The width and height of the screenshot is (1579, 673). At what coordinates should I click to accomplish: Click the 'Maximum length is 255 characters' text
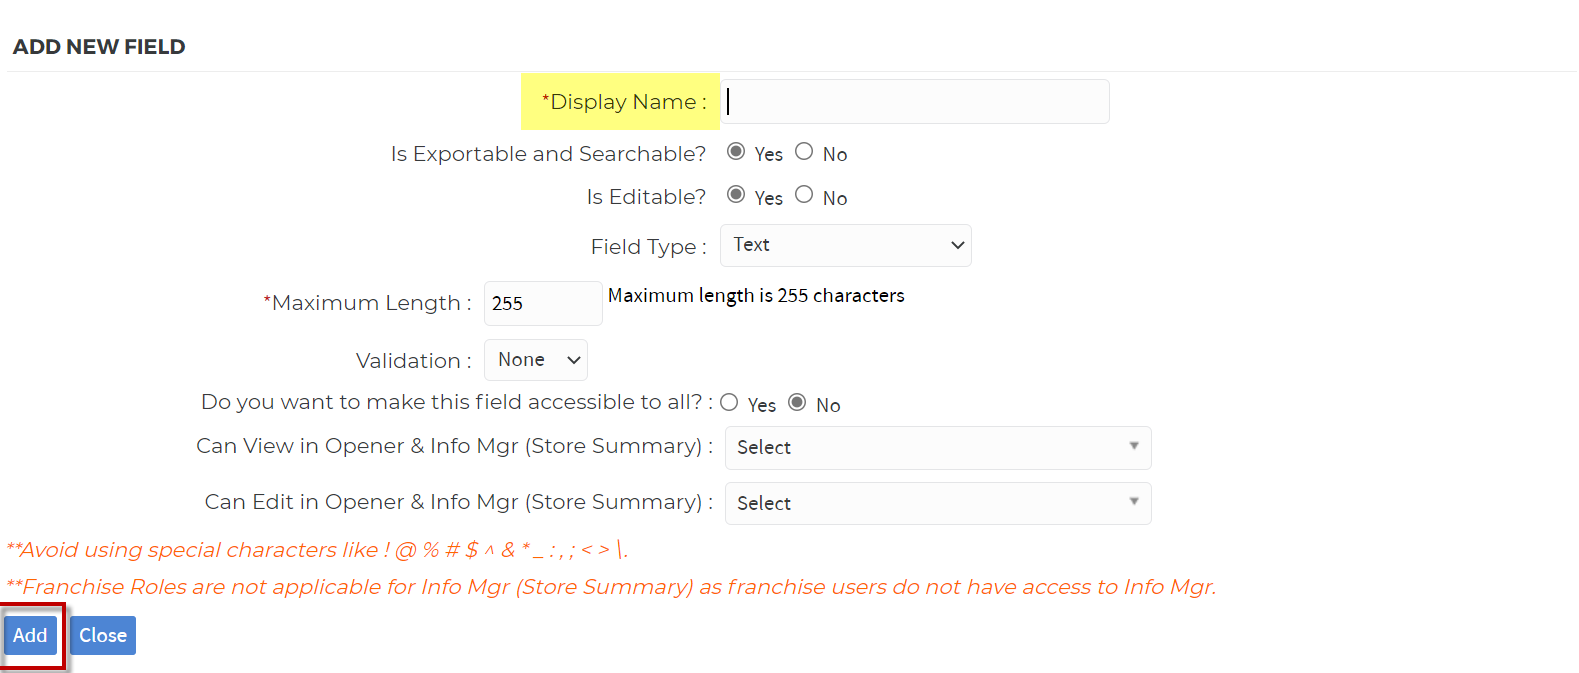pyautogui.click(x=756, y=296)
